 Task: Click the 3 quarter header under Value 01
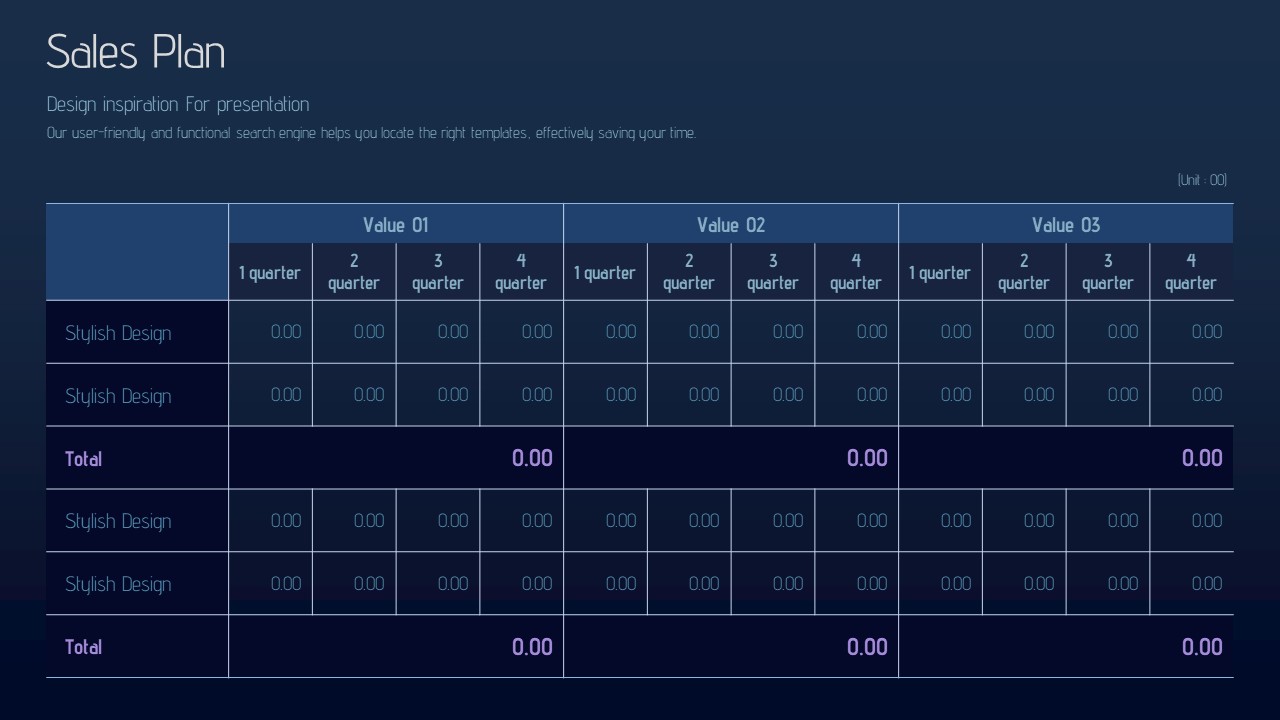coord(438,272)
